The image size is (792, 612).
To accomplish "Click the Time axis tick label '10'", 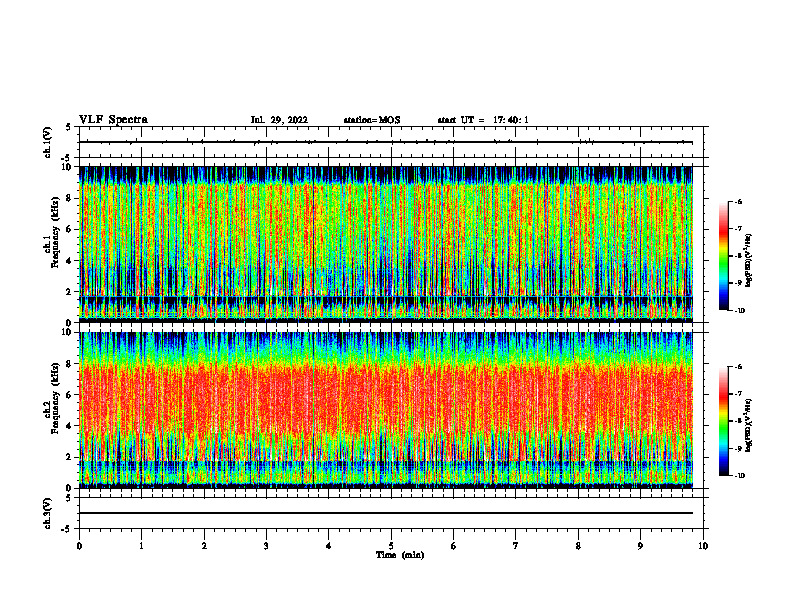I will click(x=703, y=546).
